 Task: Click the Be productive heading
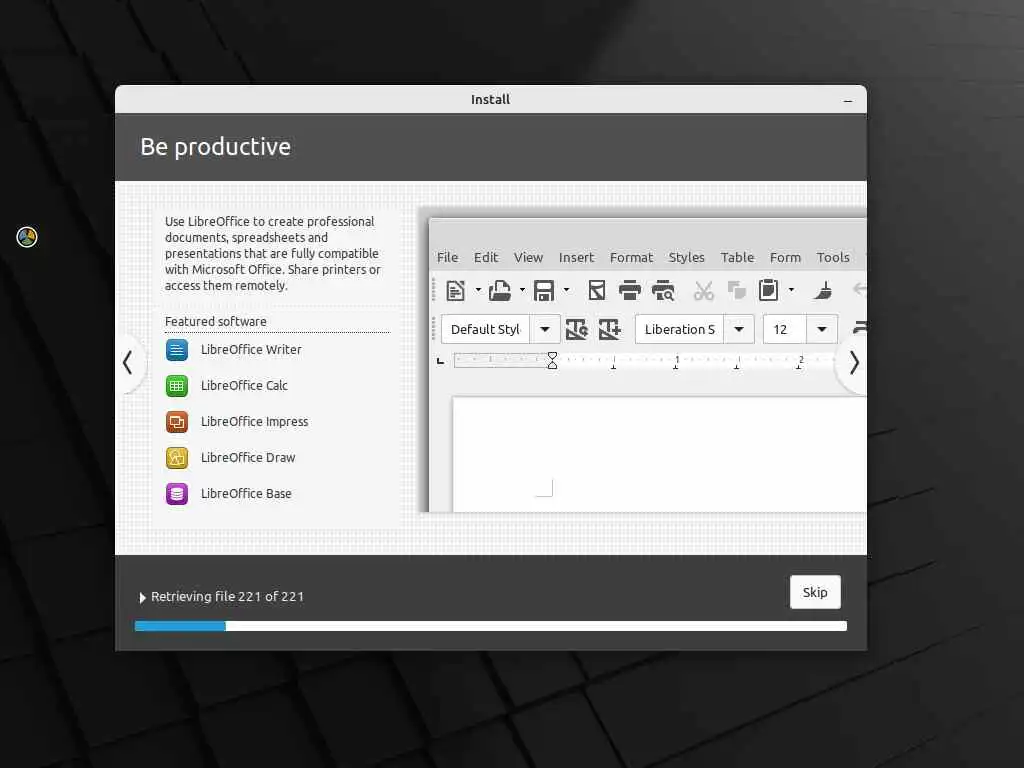[x=216, y=147]
